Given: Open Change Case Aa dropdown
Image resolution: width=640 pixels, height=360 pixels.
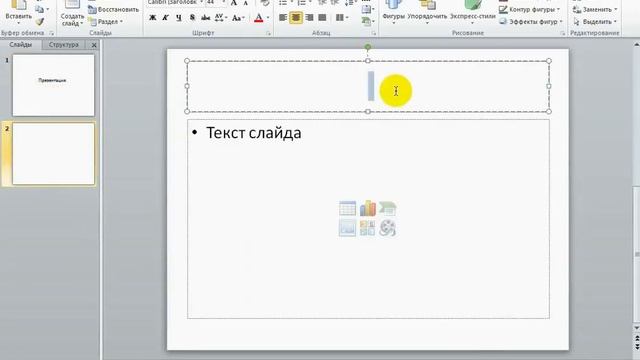Looking at the screenshot, I should [238, 18].
